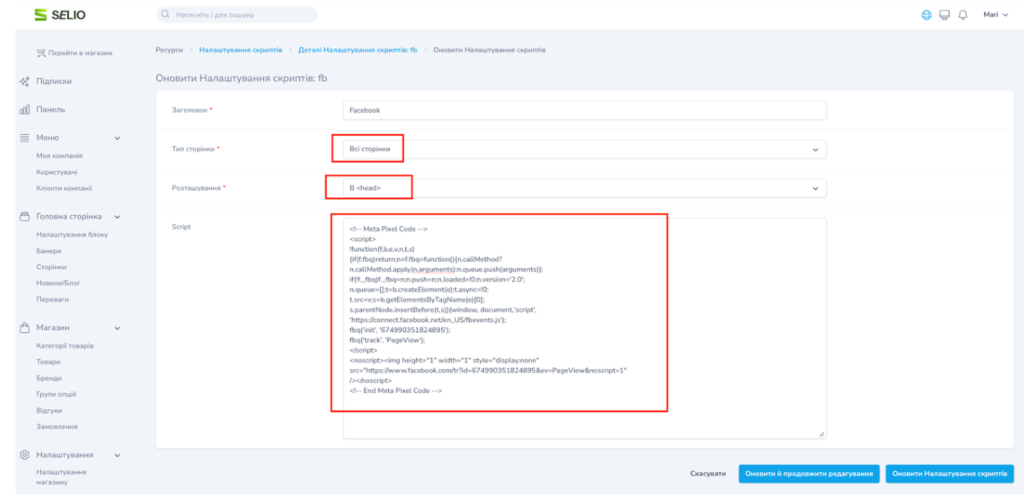Open Товари in the sidebar
The height and width of the screenshot is (494, 1024).
48,361
